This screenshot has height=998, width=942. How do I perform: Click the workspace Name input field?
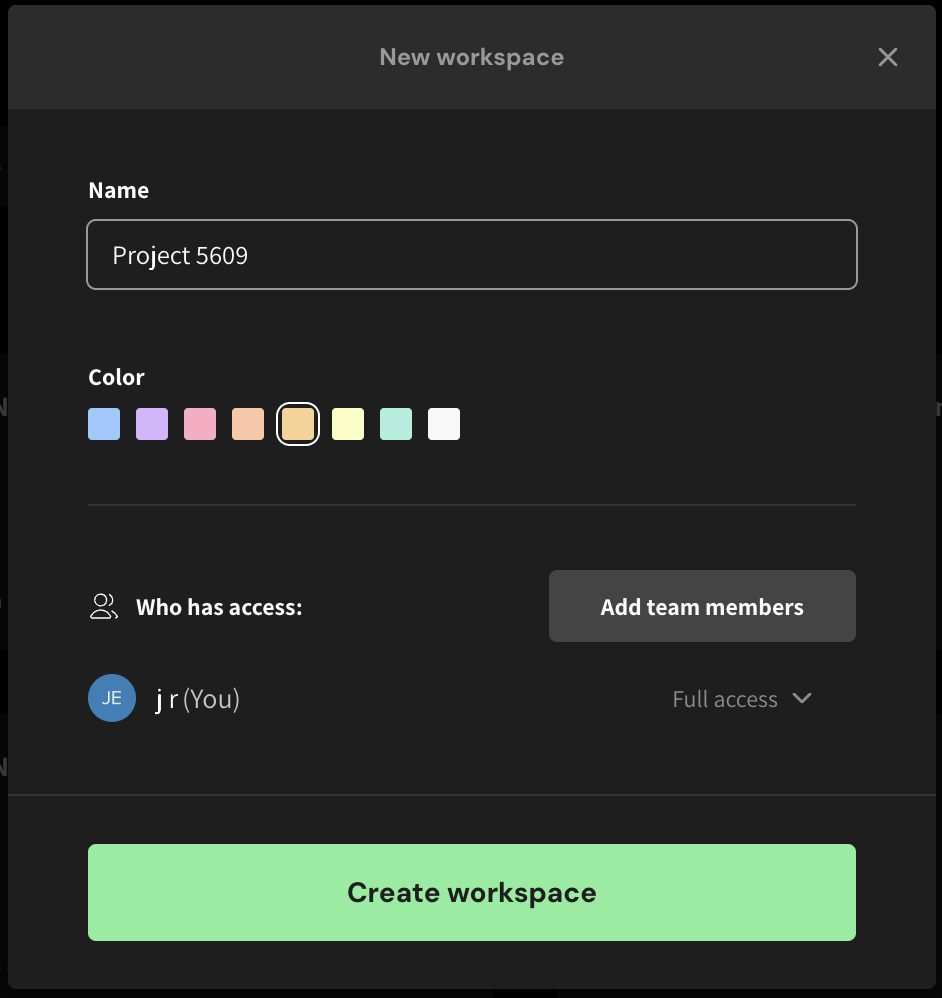tap(472, 255)
